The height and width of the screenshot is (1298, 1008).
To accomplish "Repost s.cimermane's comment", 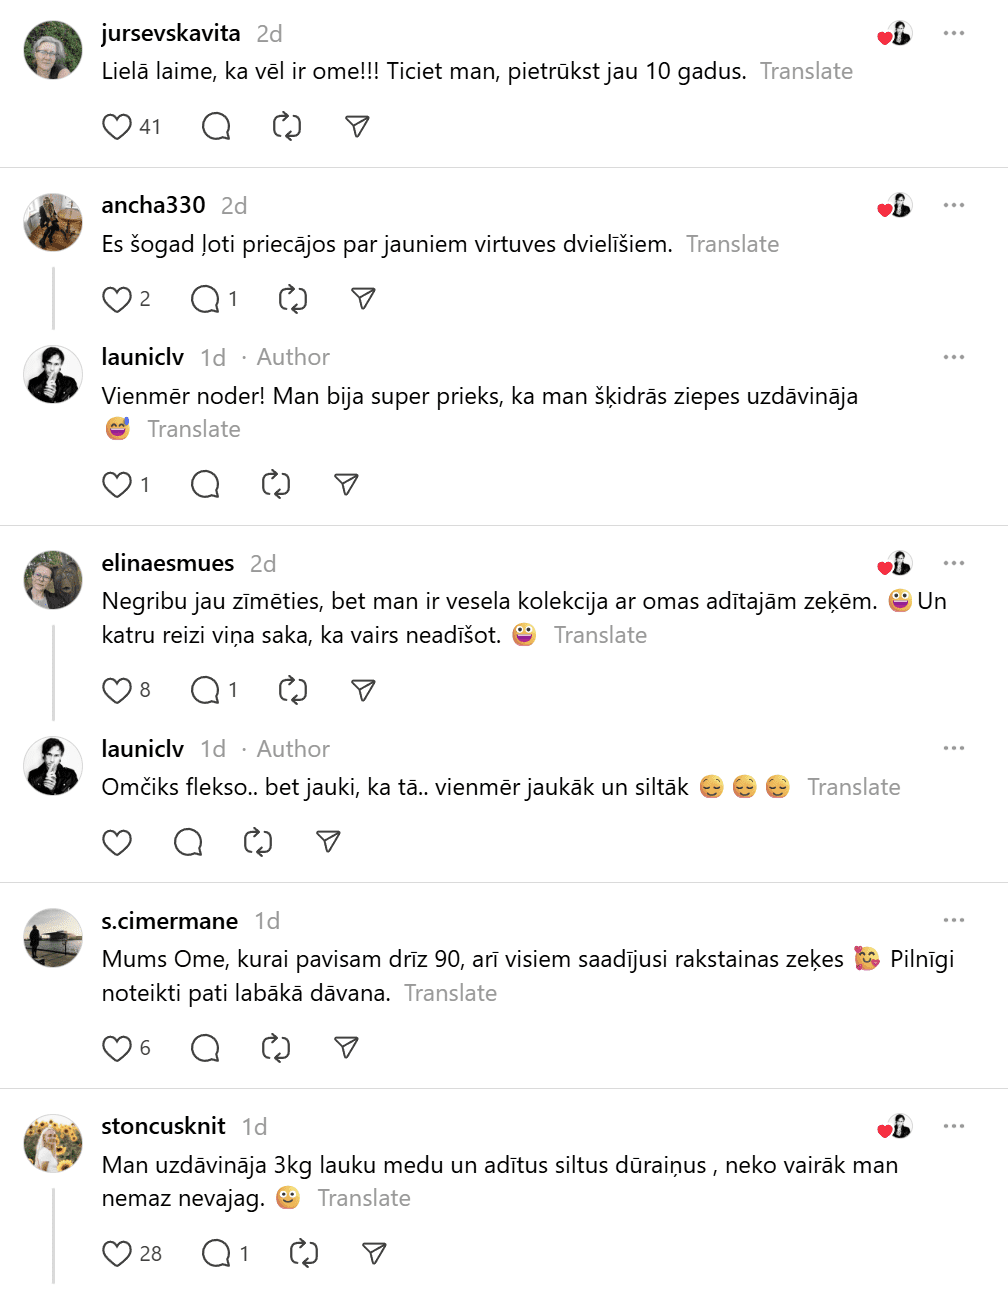I will pos(276,1048).
